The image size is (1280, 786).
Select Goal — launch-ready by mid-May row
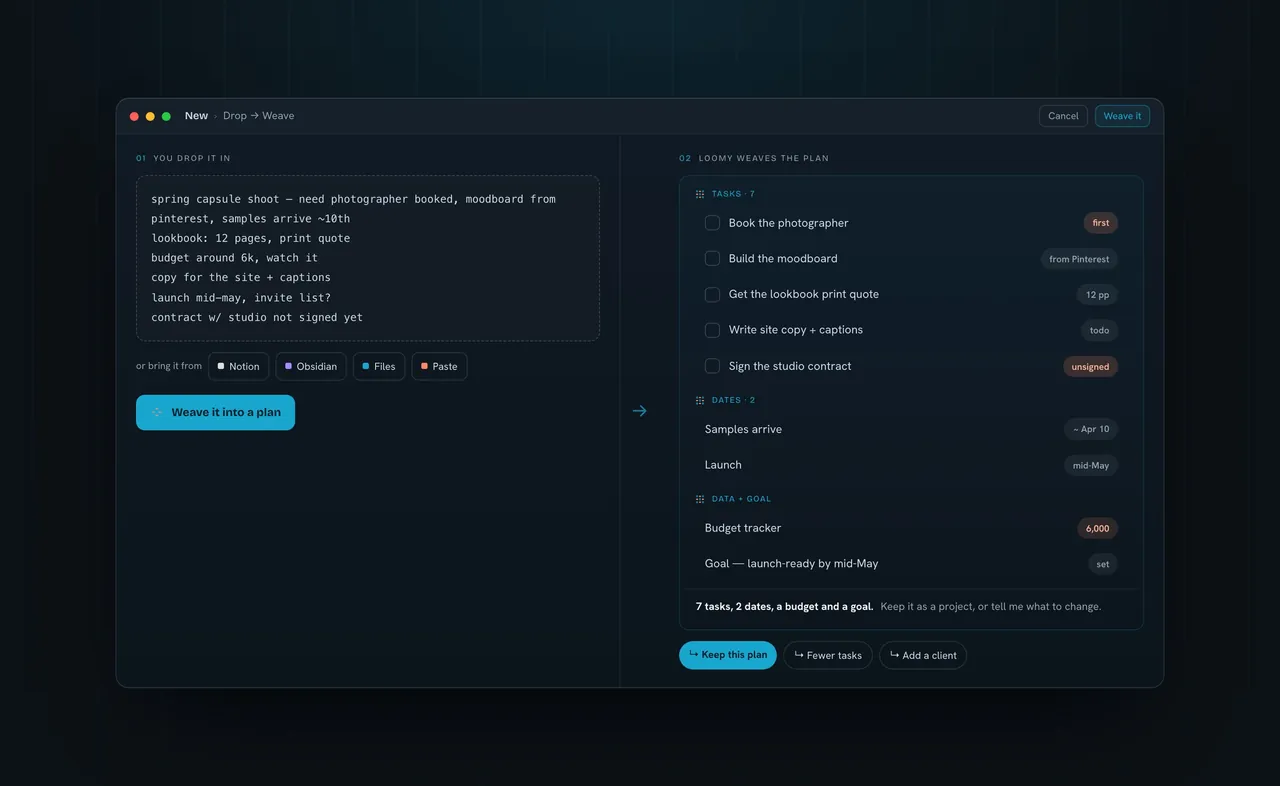(x=911, y=564)
